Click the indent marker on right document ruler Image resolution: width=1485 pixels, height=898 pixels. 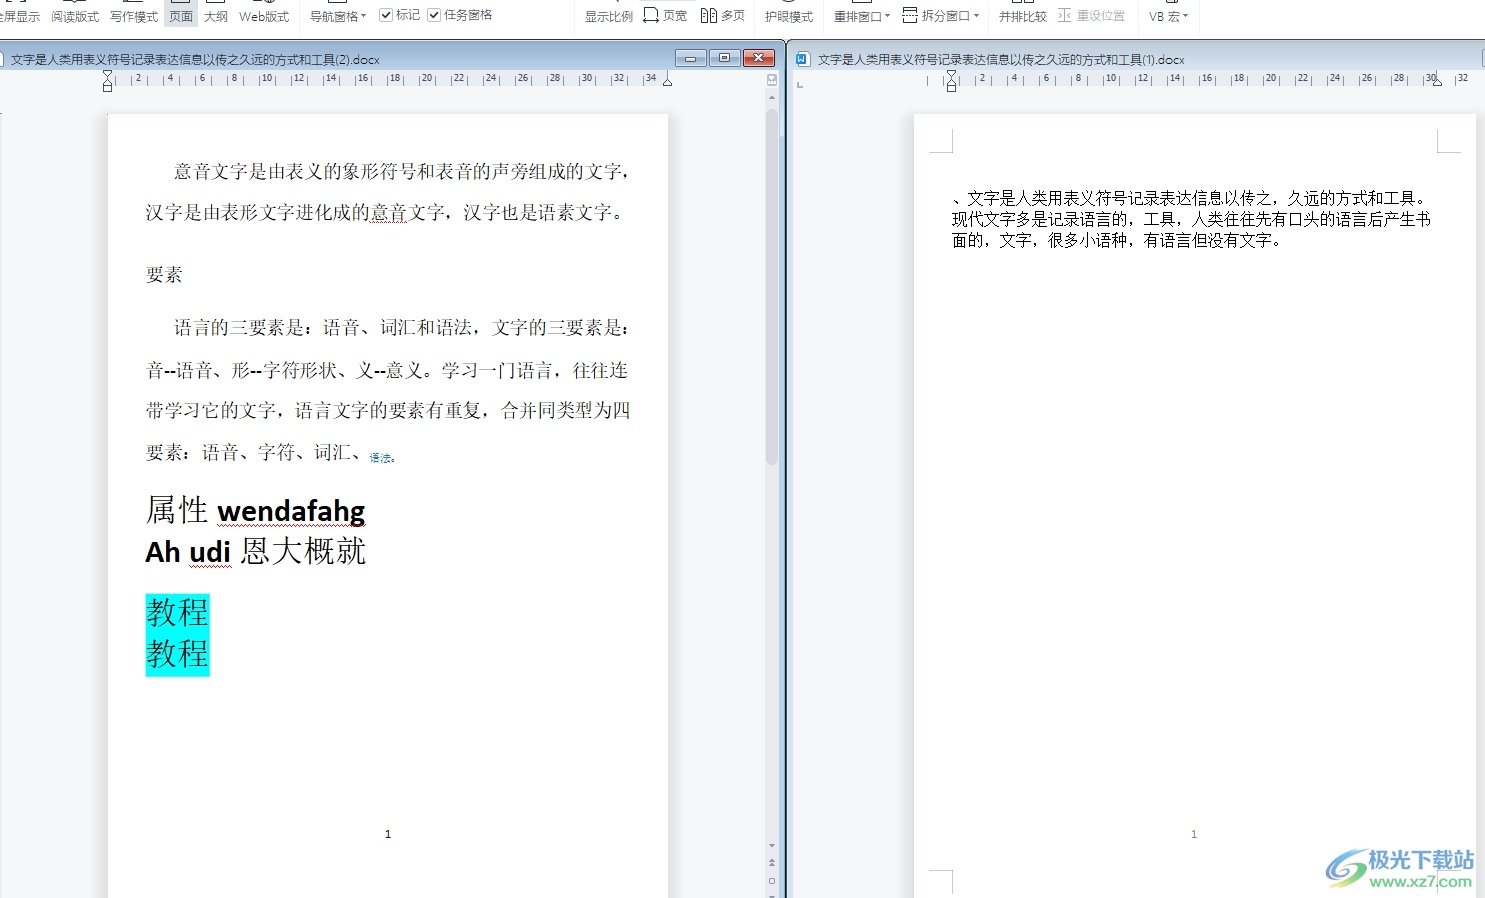[952, 79]
